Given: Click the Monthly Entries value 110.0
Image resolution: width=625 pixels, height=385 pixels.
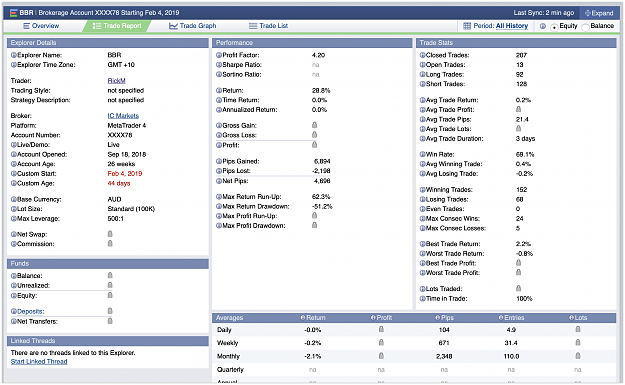Looking at the screenshot, I should pos(511,356).
